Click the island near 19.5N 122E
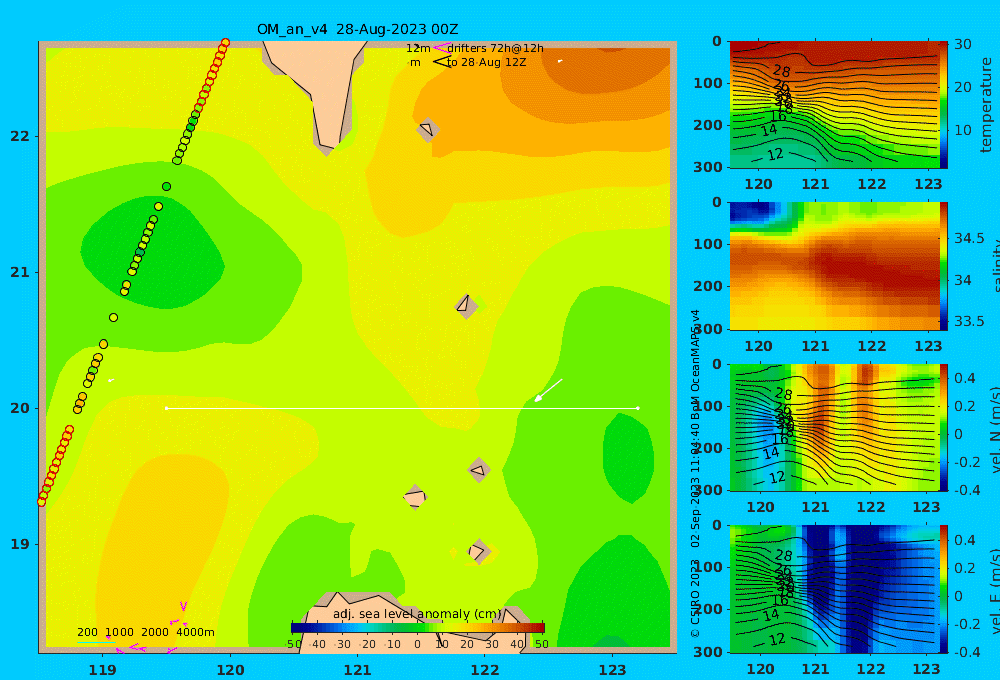 pyautogui.click(x=478, y=470)
